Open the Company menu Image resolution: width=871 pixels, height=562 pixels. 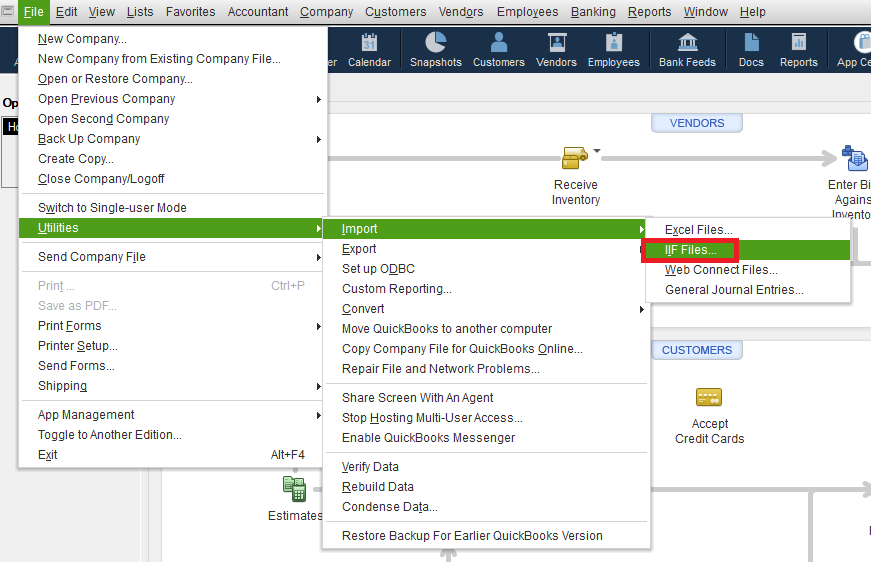tap(326, 12)
